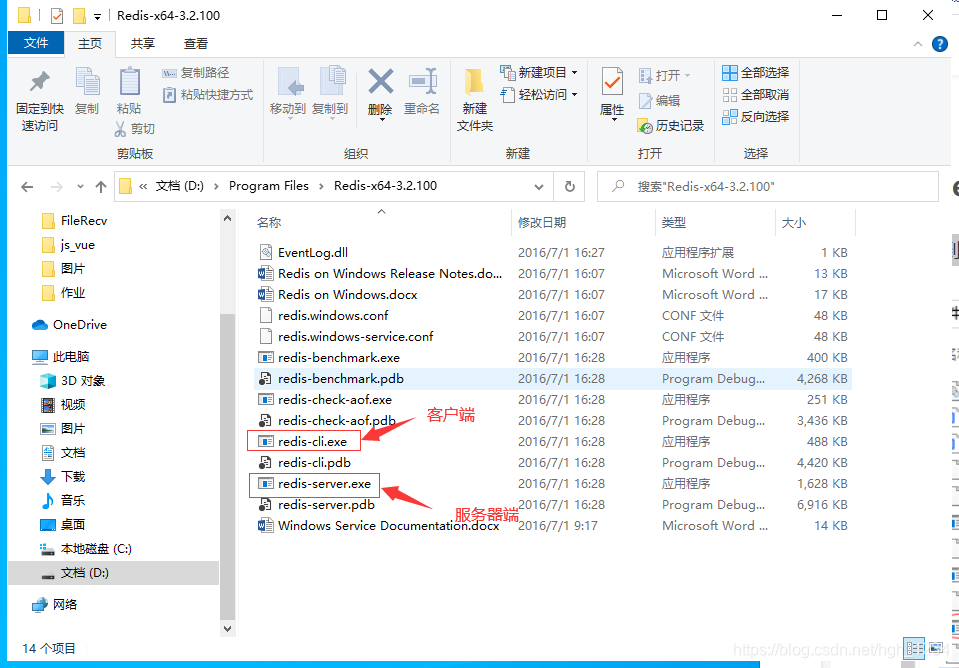Click the Refresh button

tap(570, 187)
